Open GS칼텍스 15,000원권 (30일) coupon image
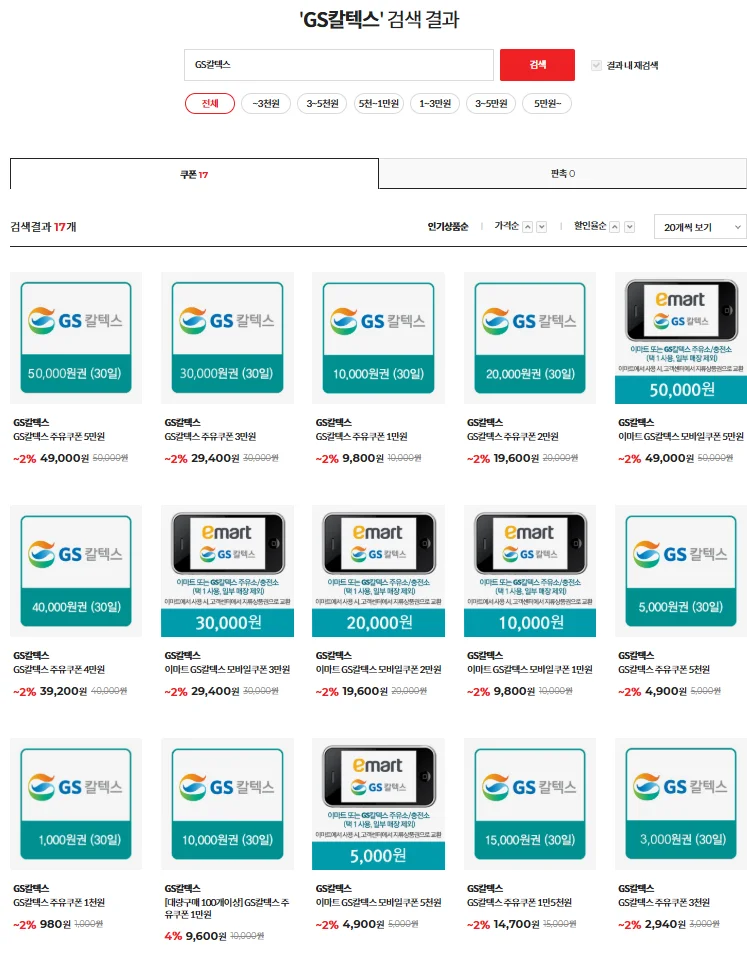Screen dimensions: 747x954 [530, 804]
